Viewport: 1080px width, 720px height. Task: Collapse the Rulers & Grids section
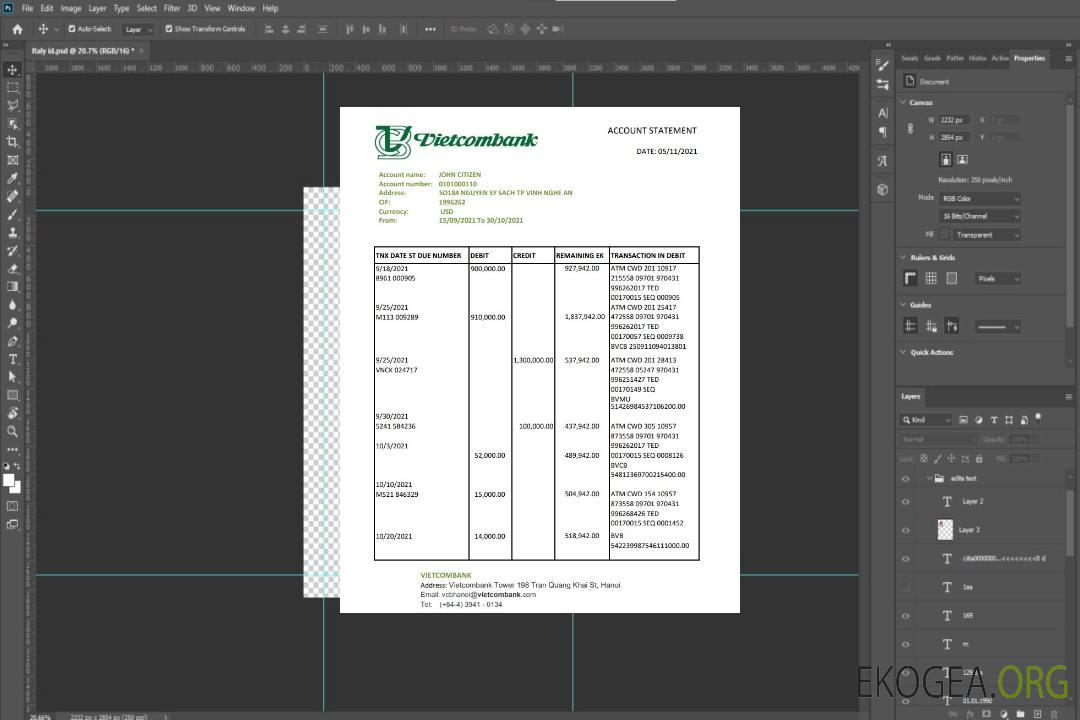coord(903,258)
